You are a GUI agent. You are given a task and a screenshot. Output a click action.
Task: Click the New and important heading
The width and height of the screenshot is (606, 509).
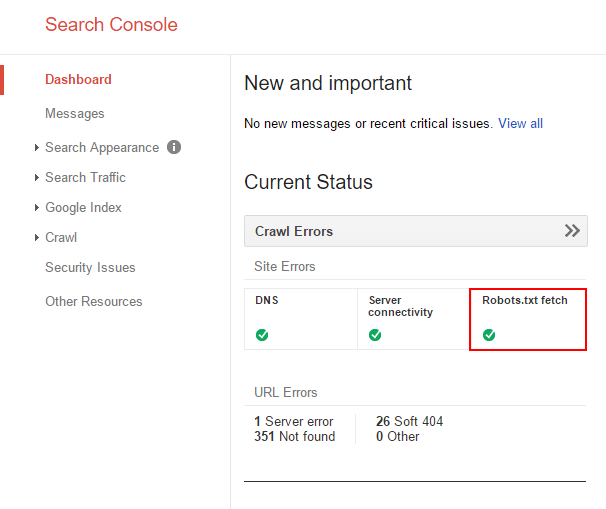(328, 83)
